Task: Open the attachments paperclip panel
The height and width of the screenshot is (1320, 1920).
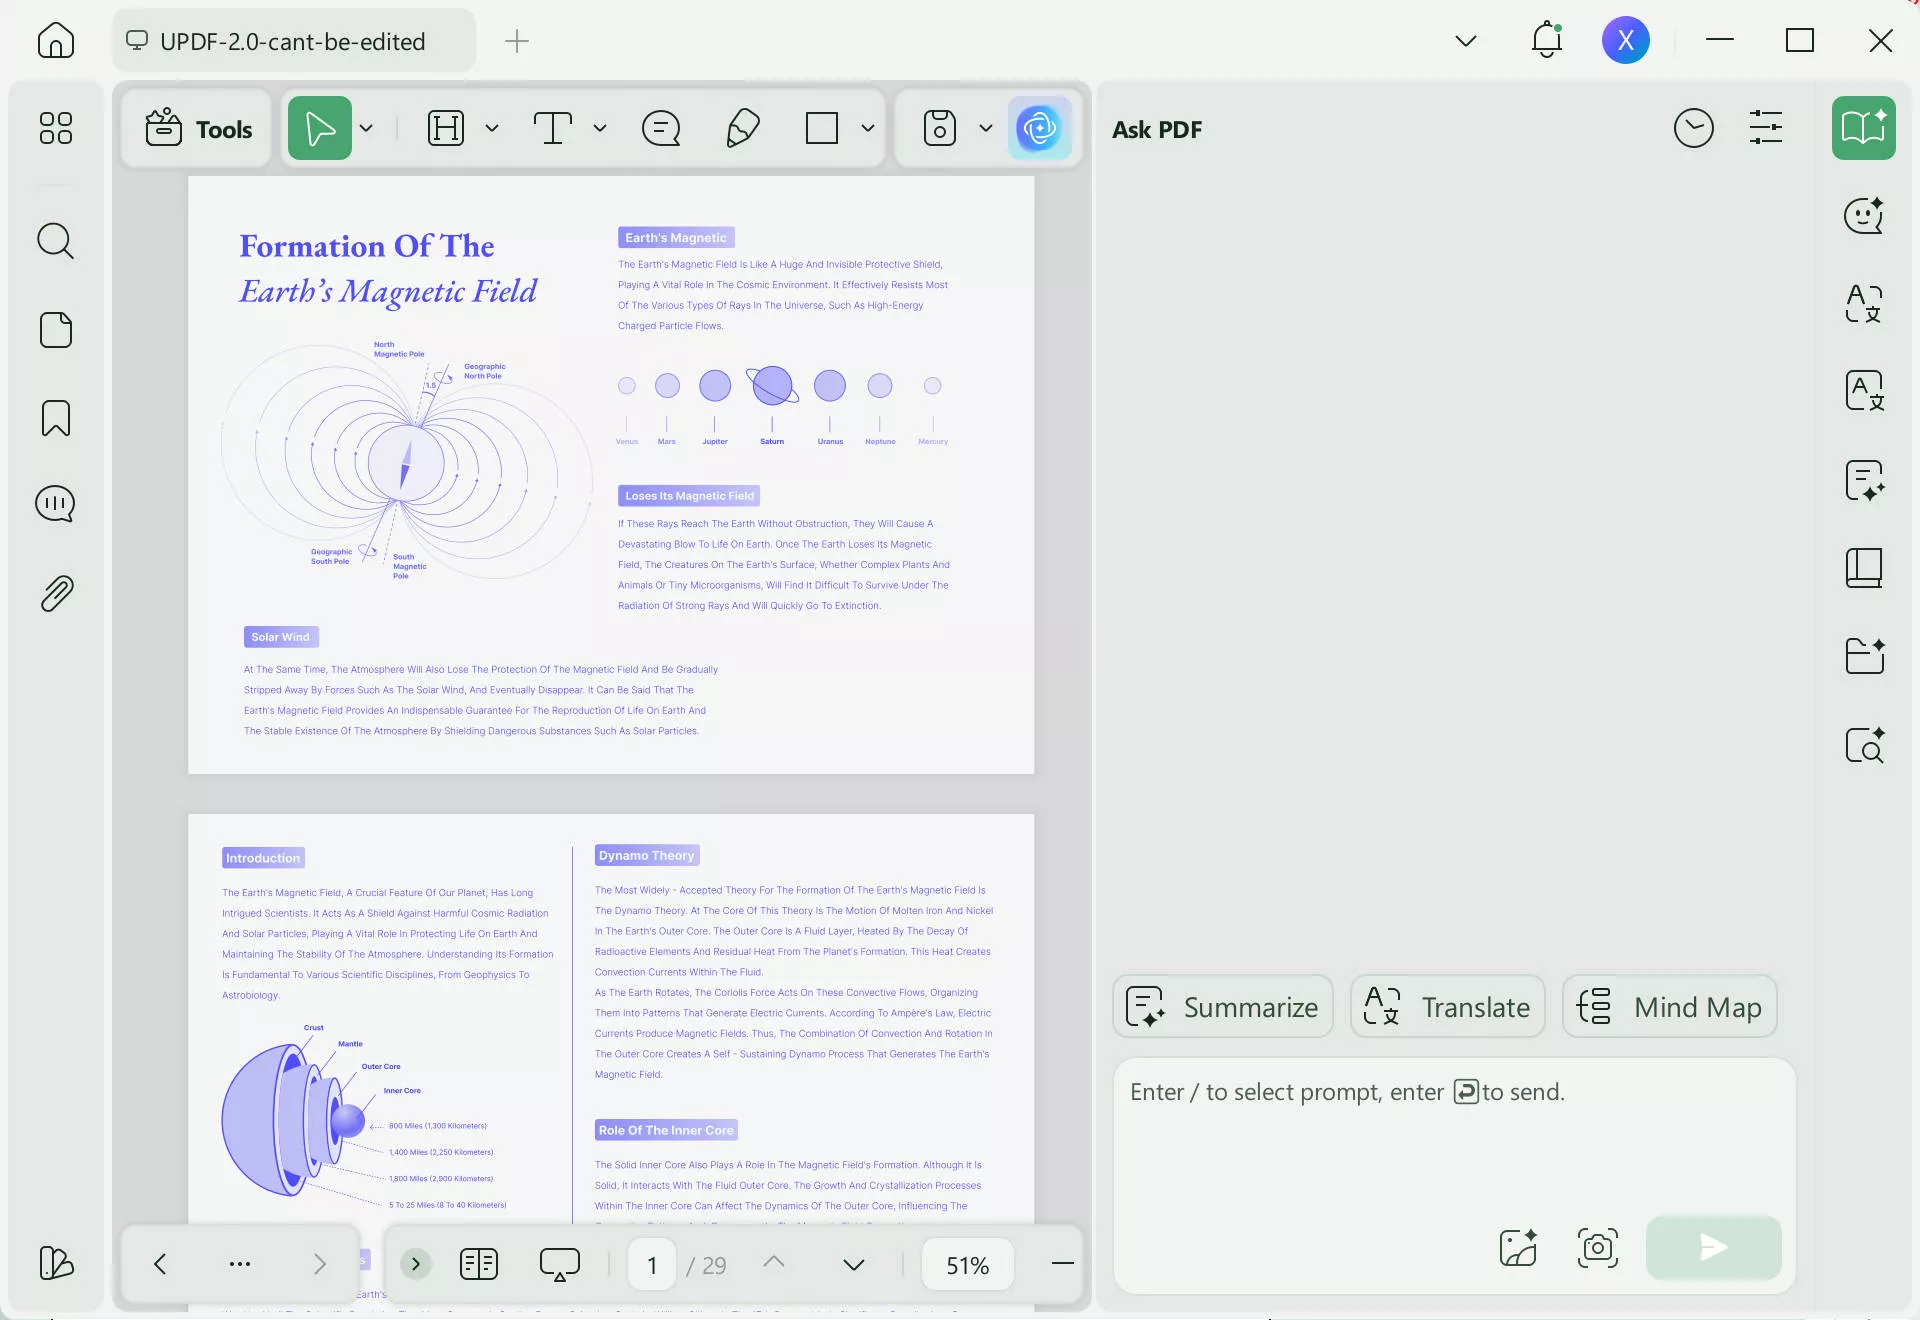Action: 56,594
